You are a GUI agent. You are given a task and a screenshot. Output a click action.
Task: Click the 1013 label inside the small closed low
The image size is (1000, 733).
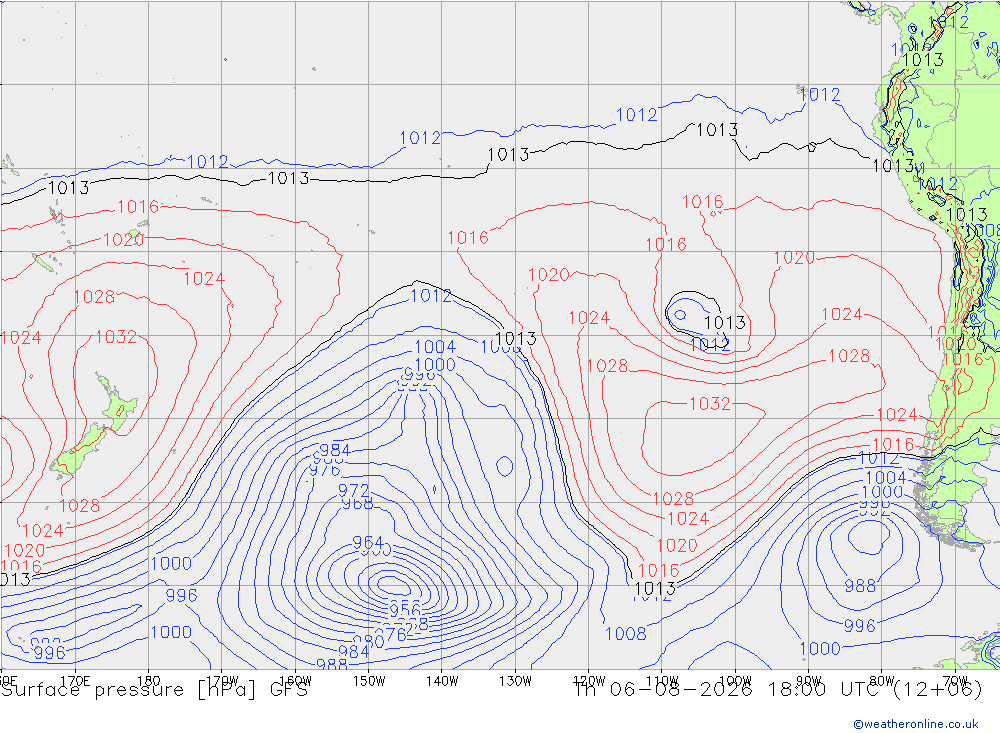coord(724,323)
